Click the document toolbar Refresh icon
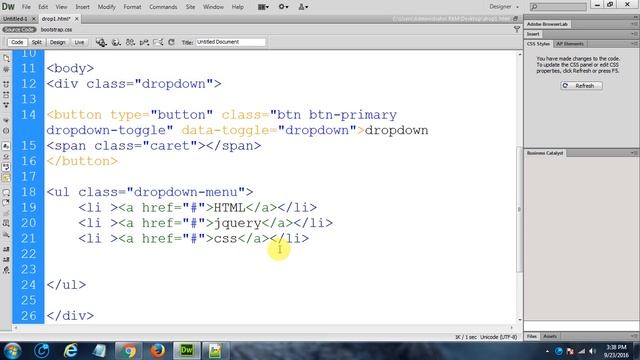Viewport: 640px width, 360px height. click(x=171, y=42)
